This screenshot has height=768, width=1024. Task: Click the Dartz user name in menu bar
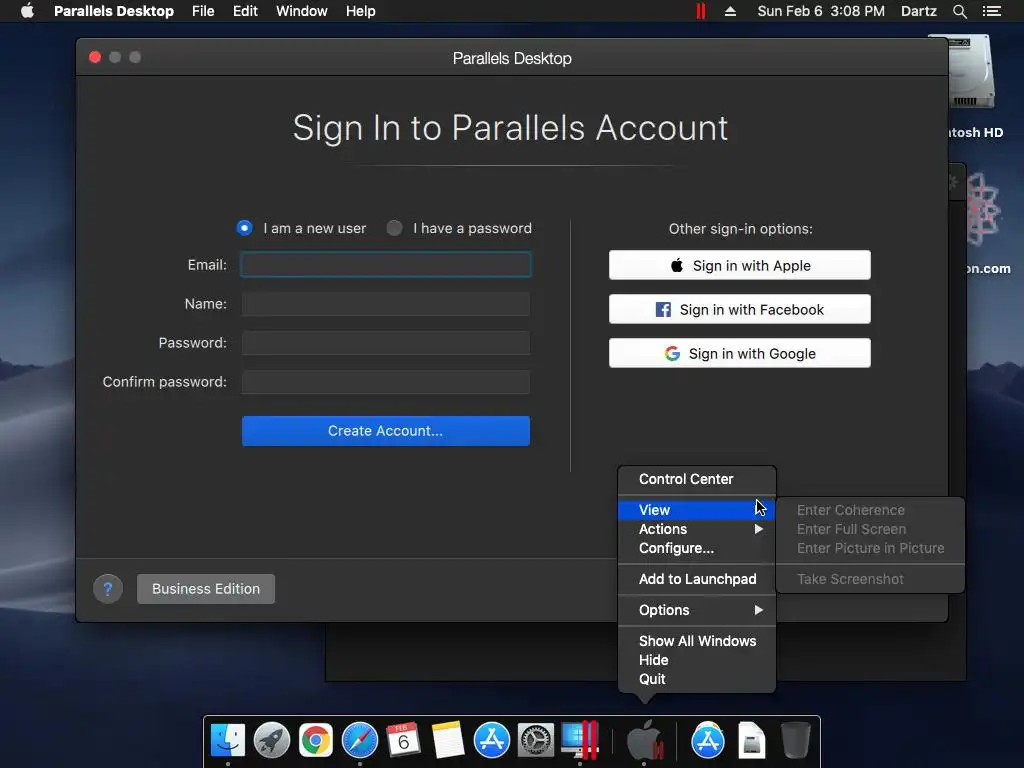(x=918, y=11)
